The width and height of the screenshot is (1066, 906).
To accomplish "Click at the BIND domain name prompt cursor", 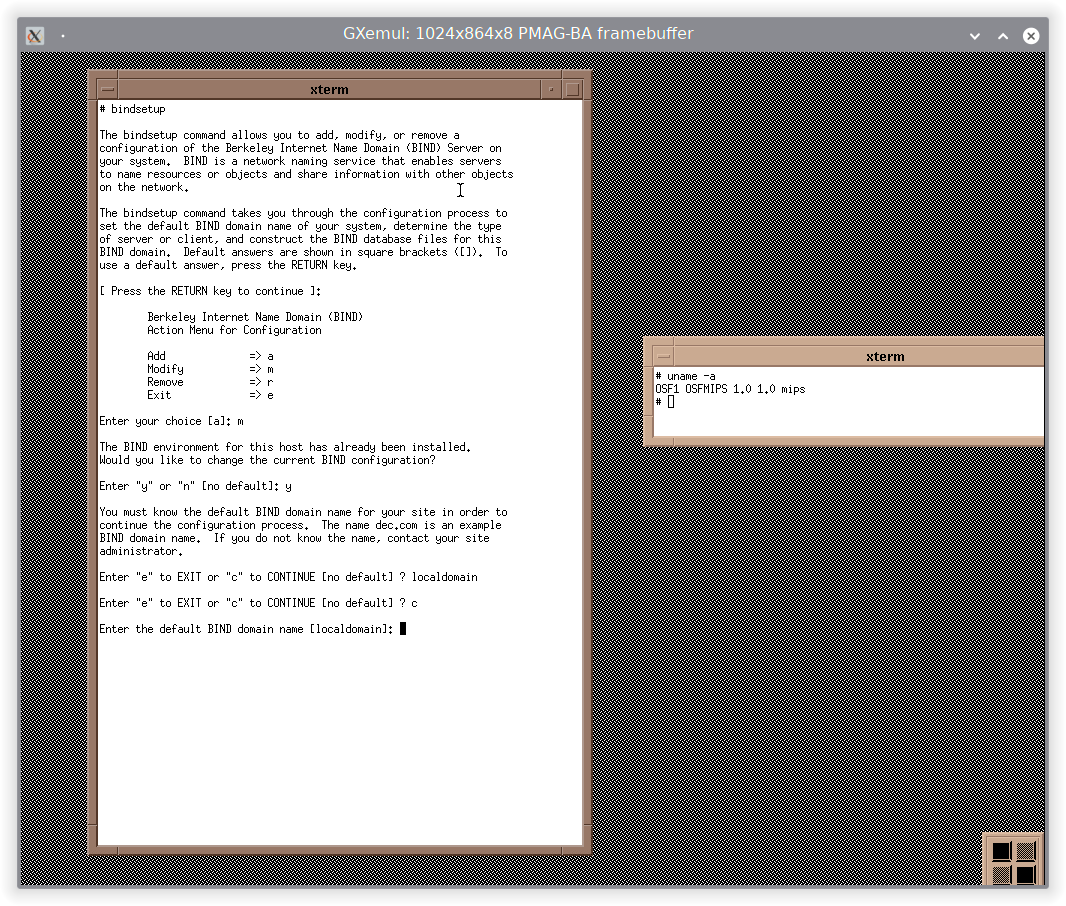I will pyautogui.click(x=403, y=629).
